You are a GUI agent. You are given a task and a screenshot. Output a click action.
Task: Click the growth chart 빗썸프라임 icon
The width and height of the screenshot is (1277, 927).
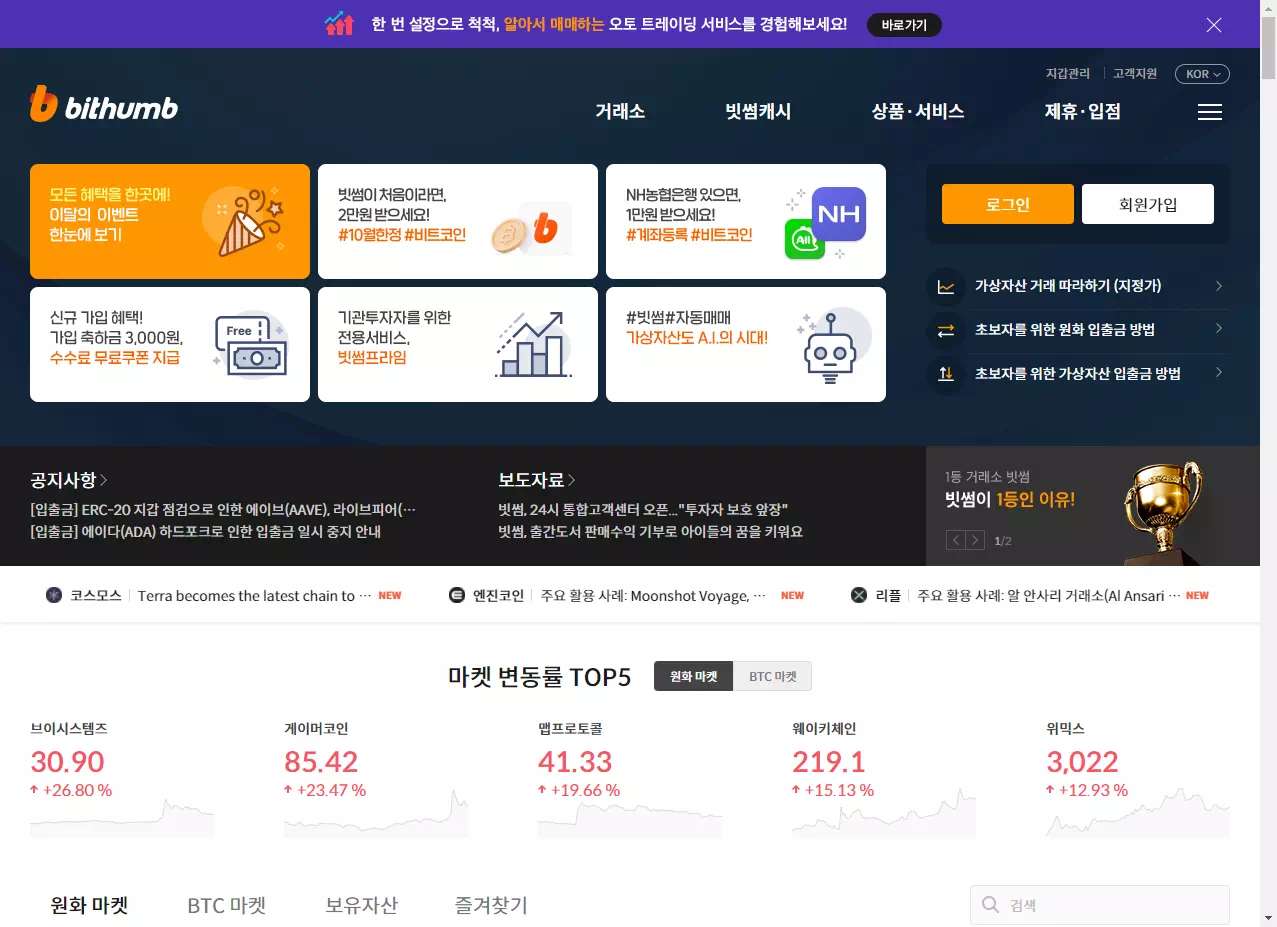(x=534, y=345)
